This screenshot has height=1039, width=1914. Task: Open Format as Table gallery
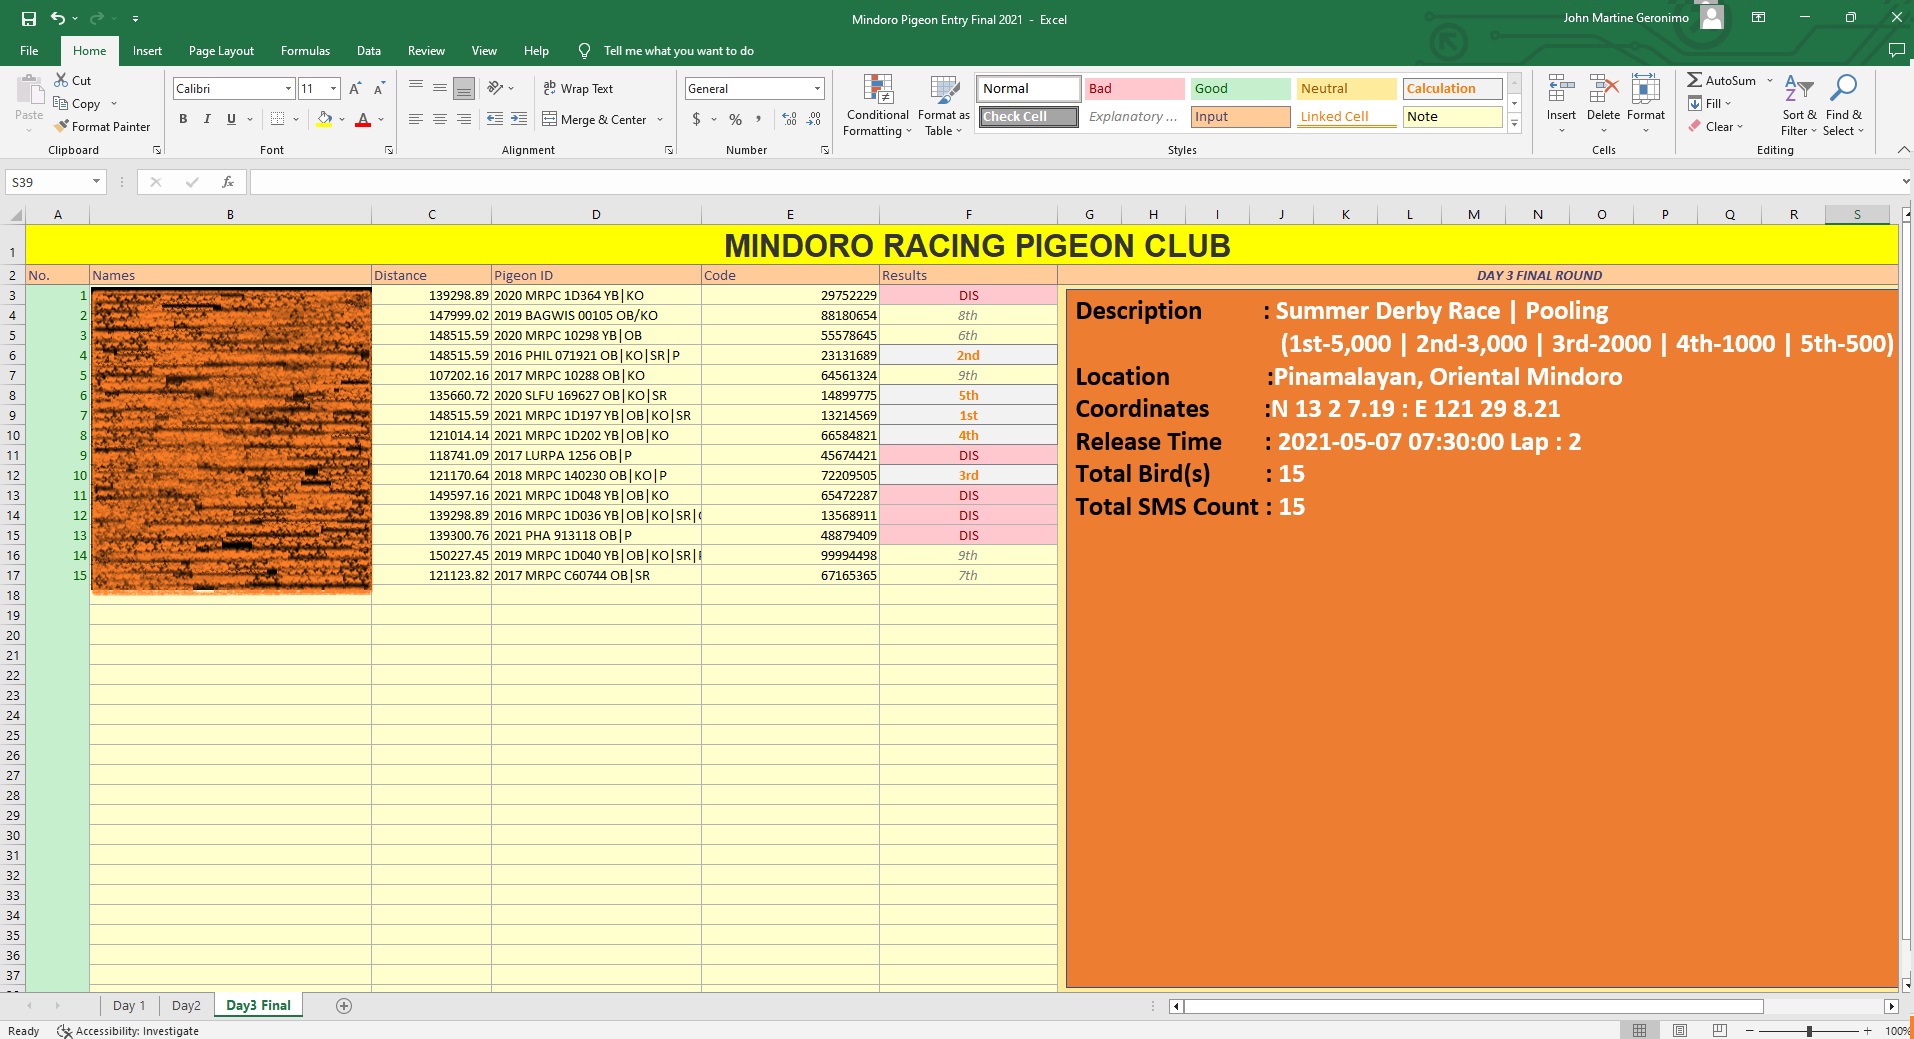pos(944,106)
